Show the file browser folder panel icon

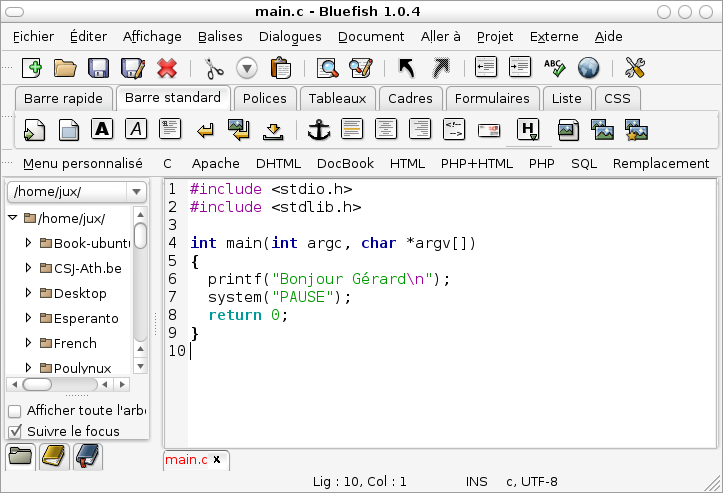[20, 456]
